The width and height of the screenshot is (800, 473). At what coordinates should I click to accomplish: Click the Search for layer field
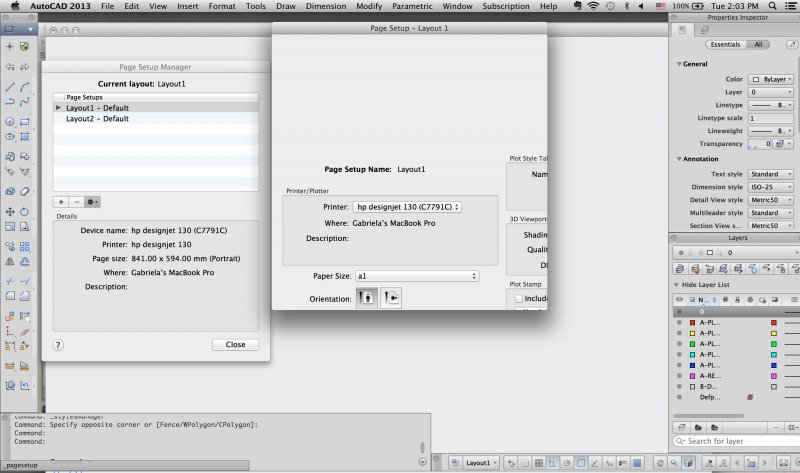[x=736, y=441]
